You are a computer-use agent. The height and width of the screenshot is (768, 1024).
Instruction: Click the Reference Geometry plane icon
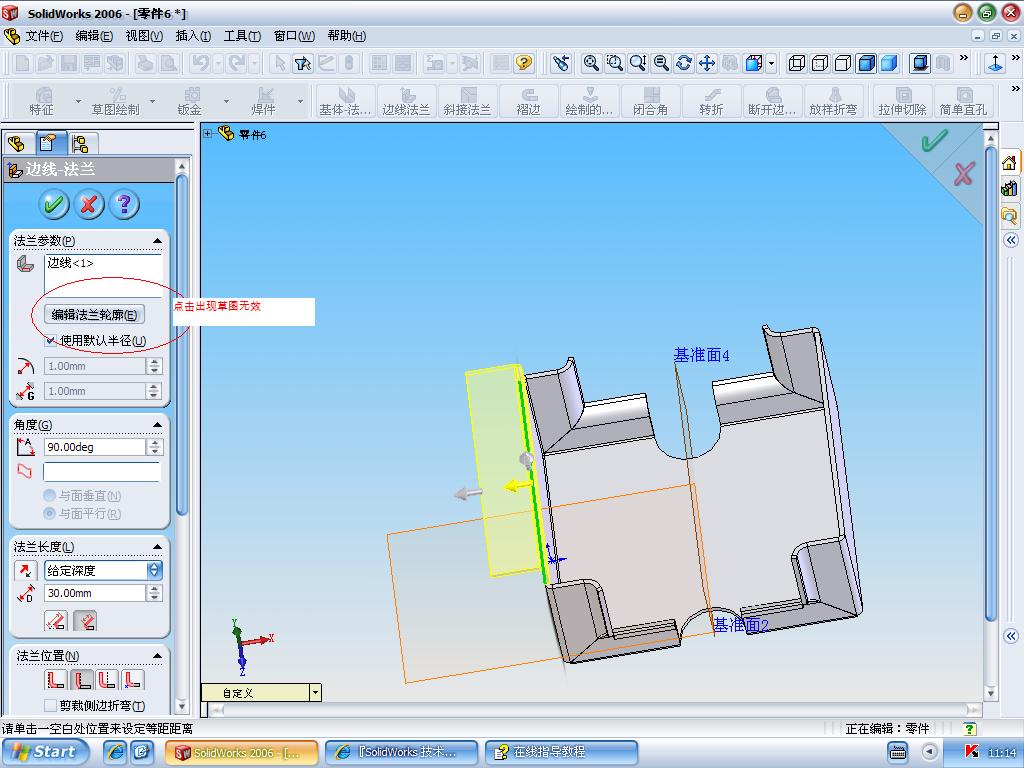(x=995, y=63)
